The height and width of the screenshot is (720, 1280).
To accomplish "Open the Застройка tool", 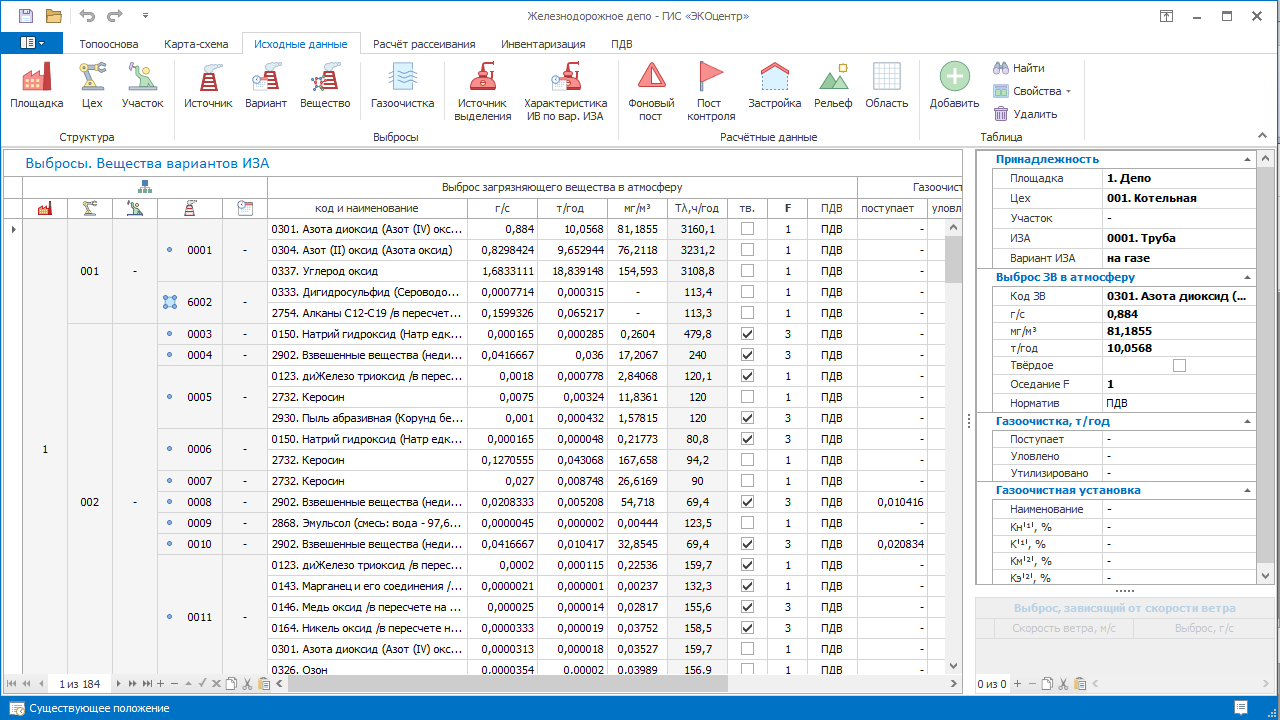I will coord(775,85).
